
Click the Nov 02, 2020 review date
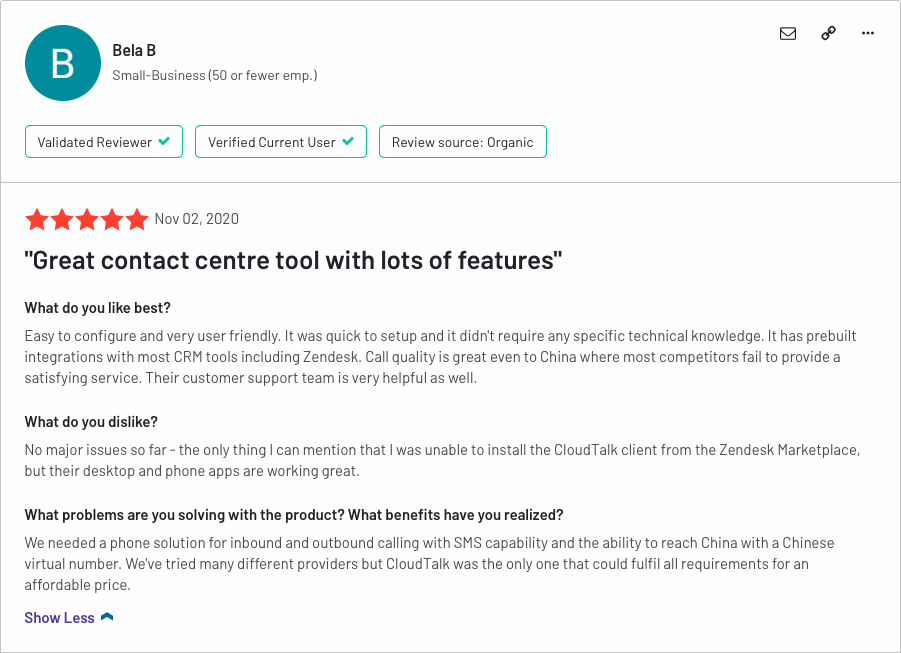coord(197,219)
